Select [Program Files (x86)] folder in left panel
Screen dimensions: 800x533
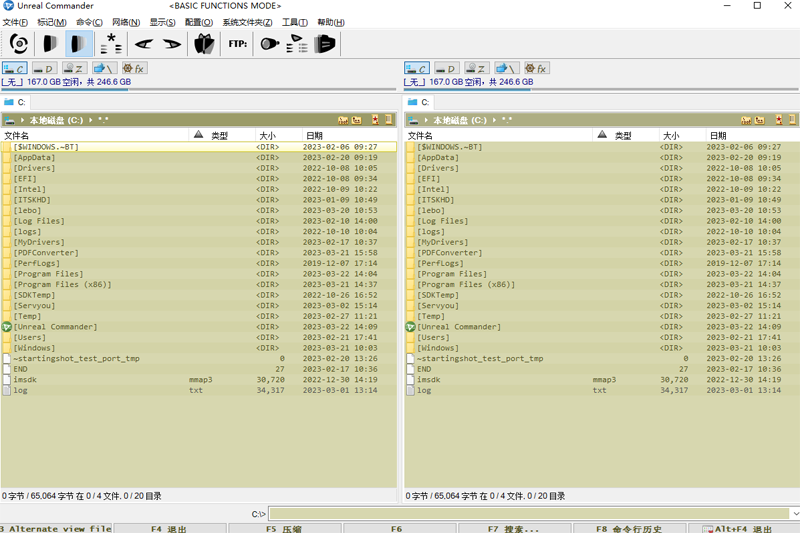point(198,285)
